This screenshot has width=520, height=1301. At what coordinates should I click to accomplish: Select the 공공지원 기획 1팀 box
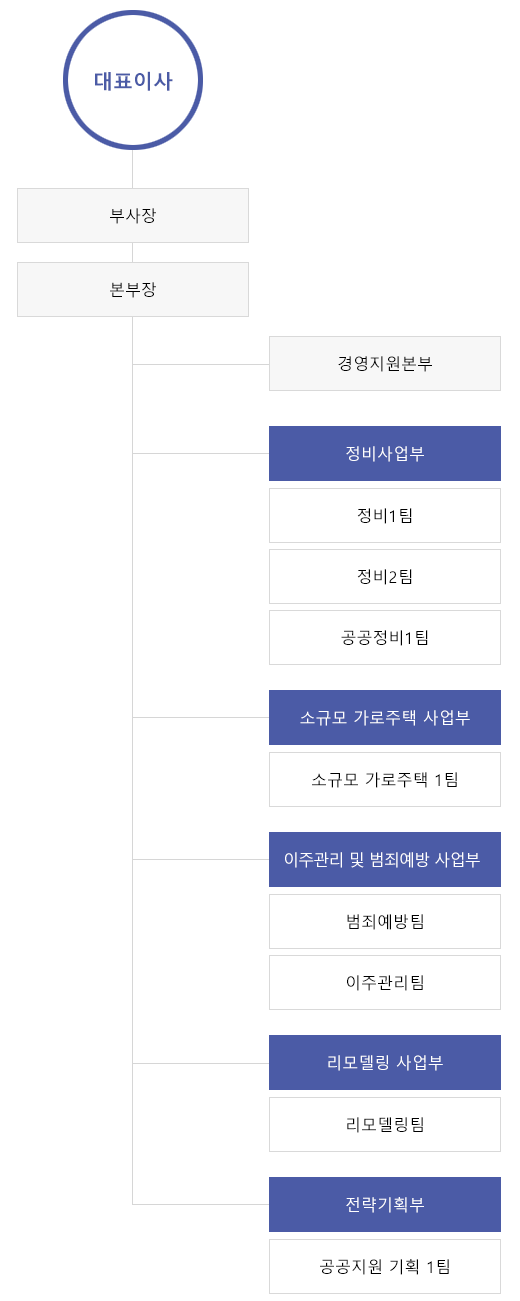[385, 1266]
